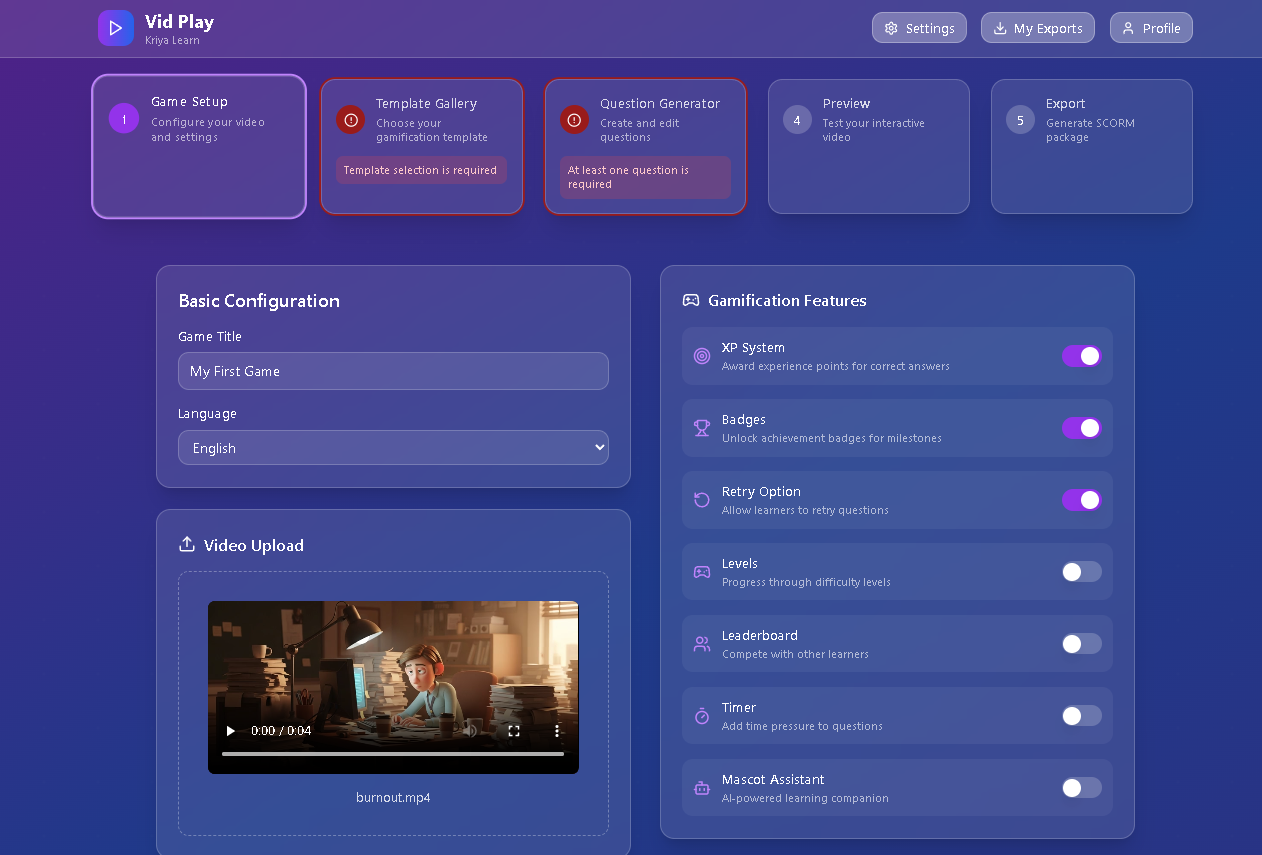The image size is (1262, 855).
Task: Click the warning icon on Template Gallery
Action: coord(350,119)
